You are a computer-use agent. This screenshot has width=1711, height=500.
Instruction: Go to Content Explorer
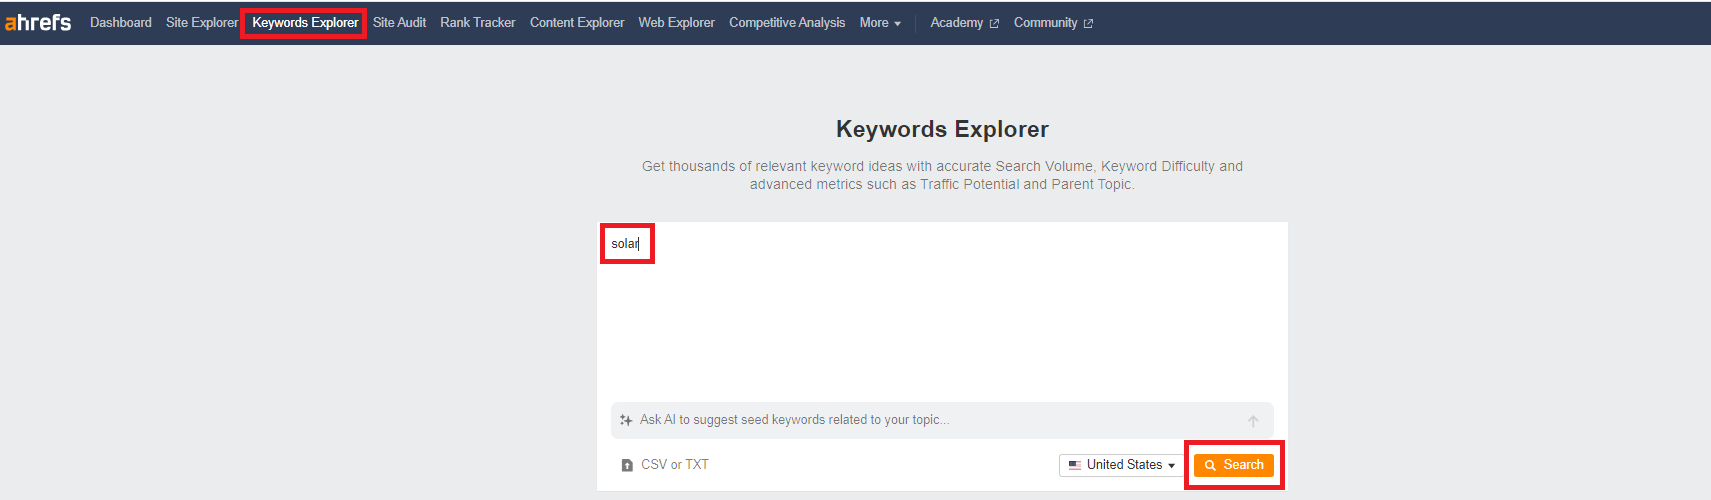pos(577,22)
